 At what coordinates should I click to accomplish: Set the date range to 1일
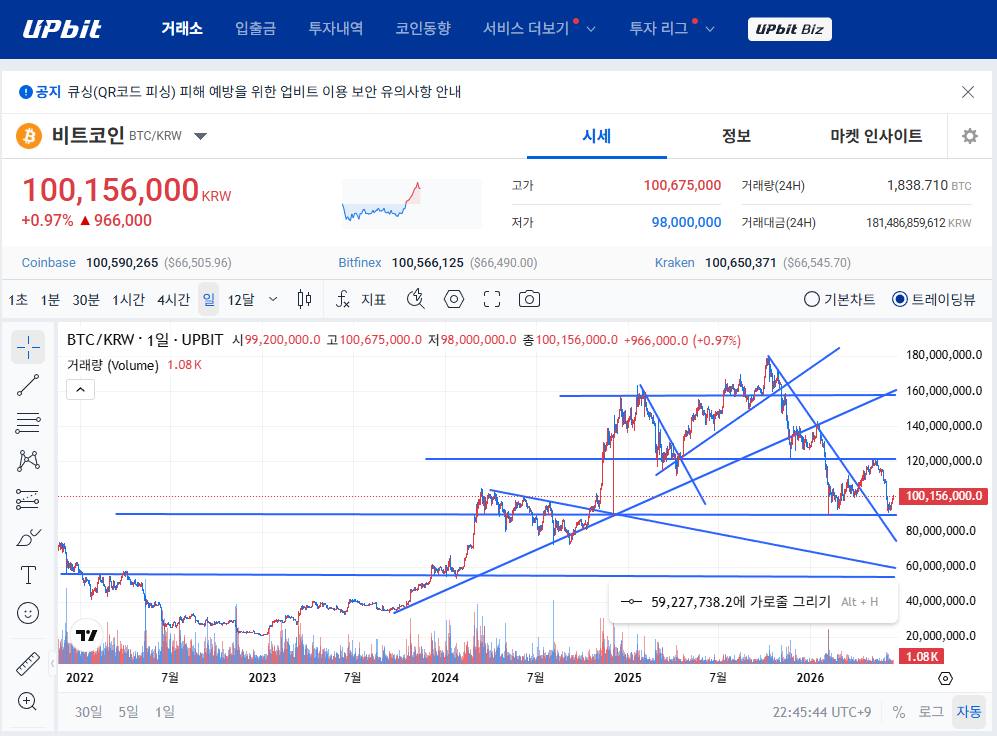[165, 712]
